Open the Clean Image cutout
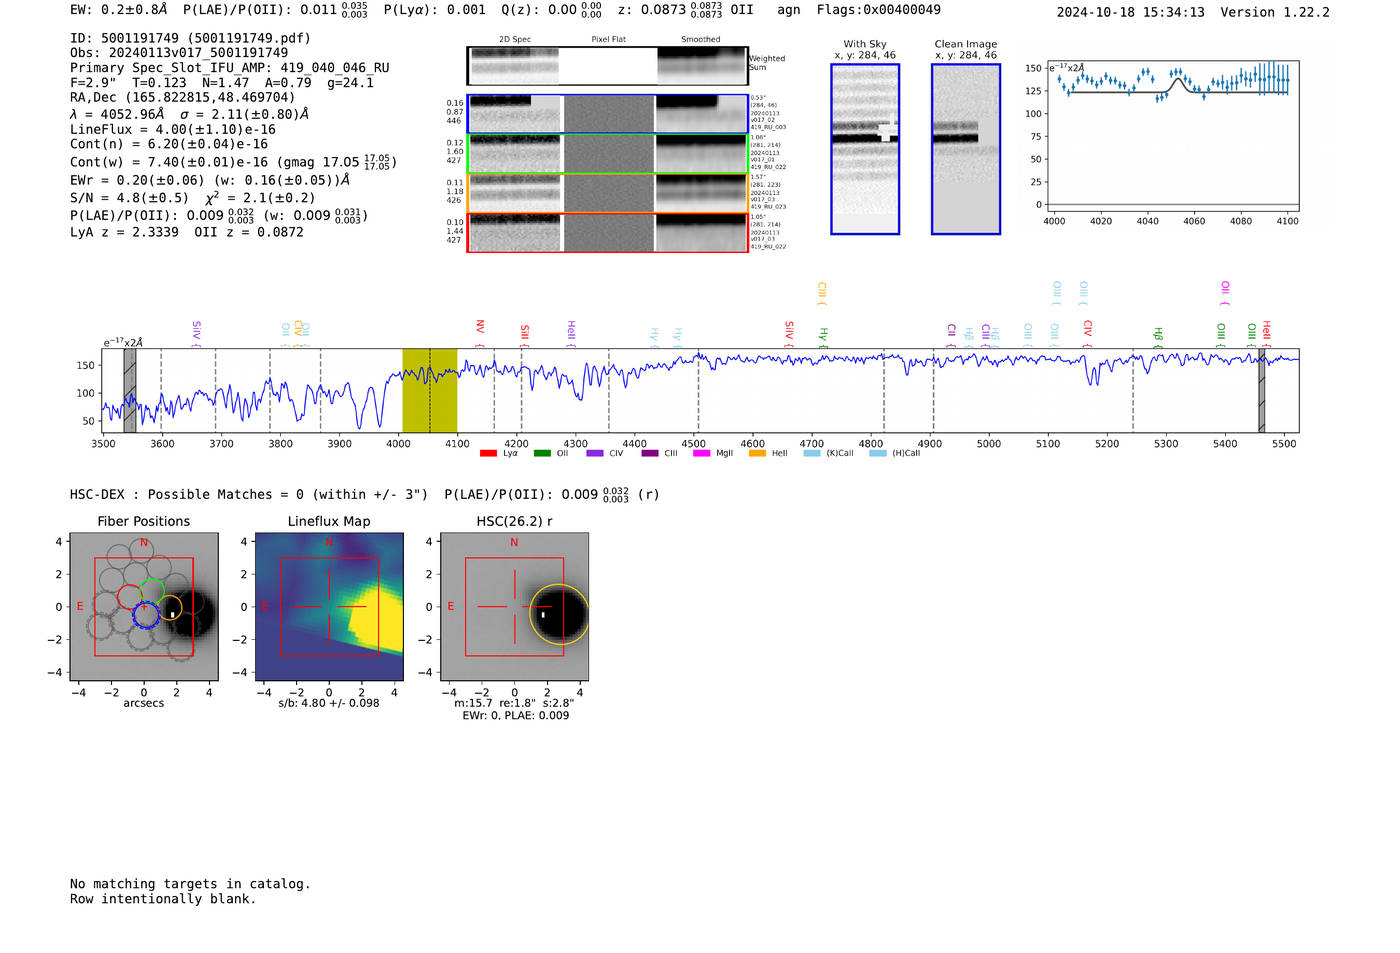 click(965, 149)
